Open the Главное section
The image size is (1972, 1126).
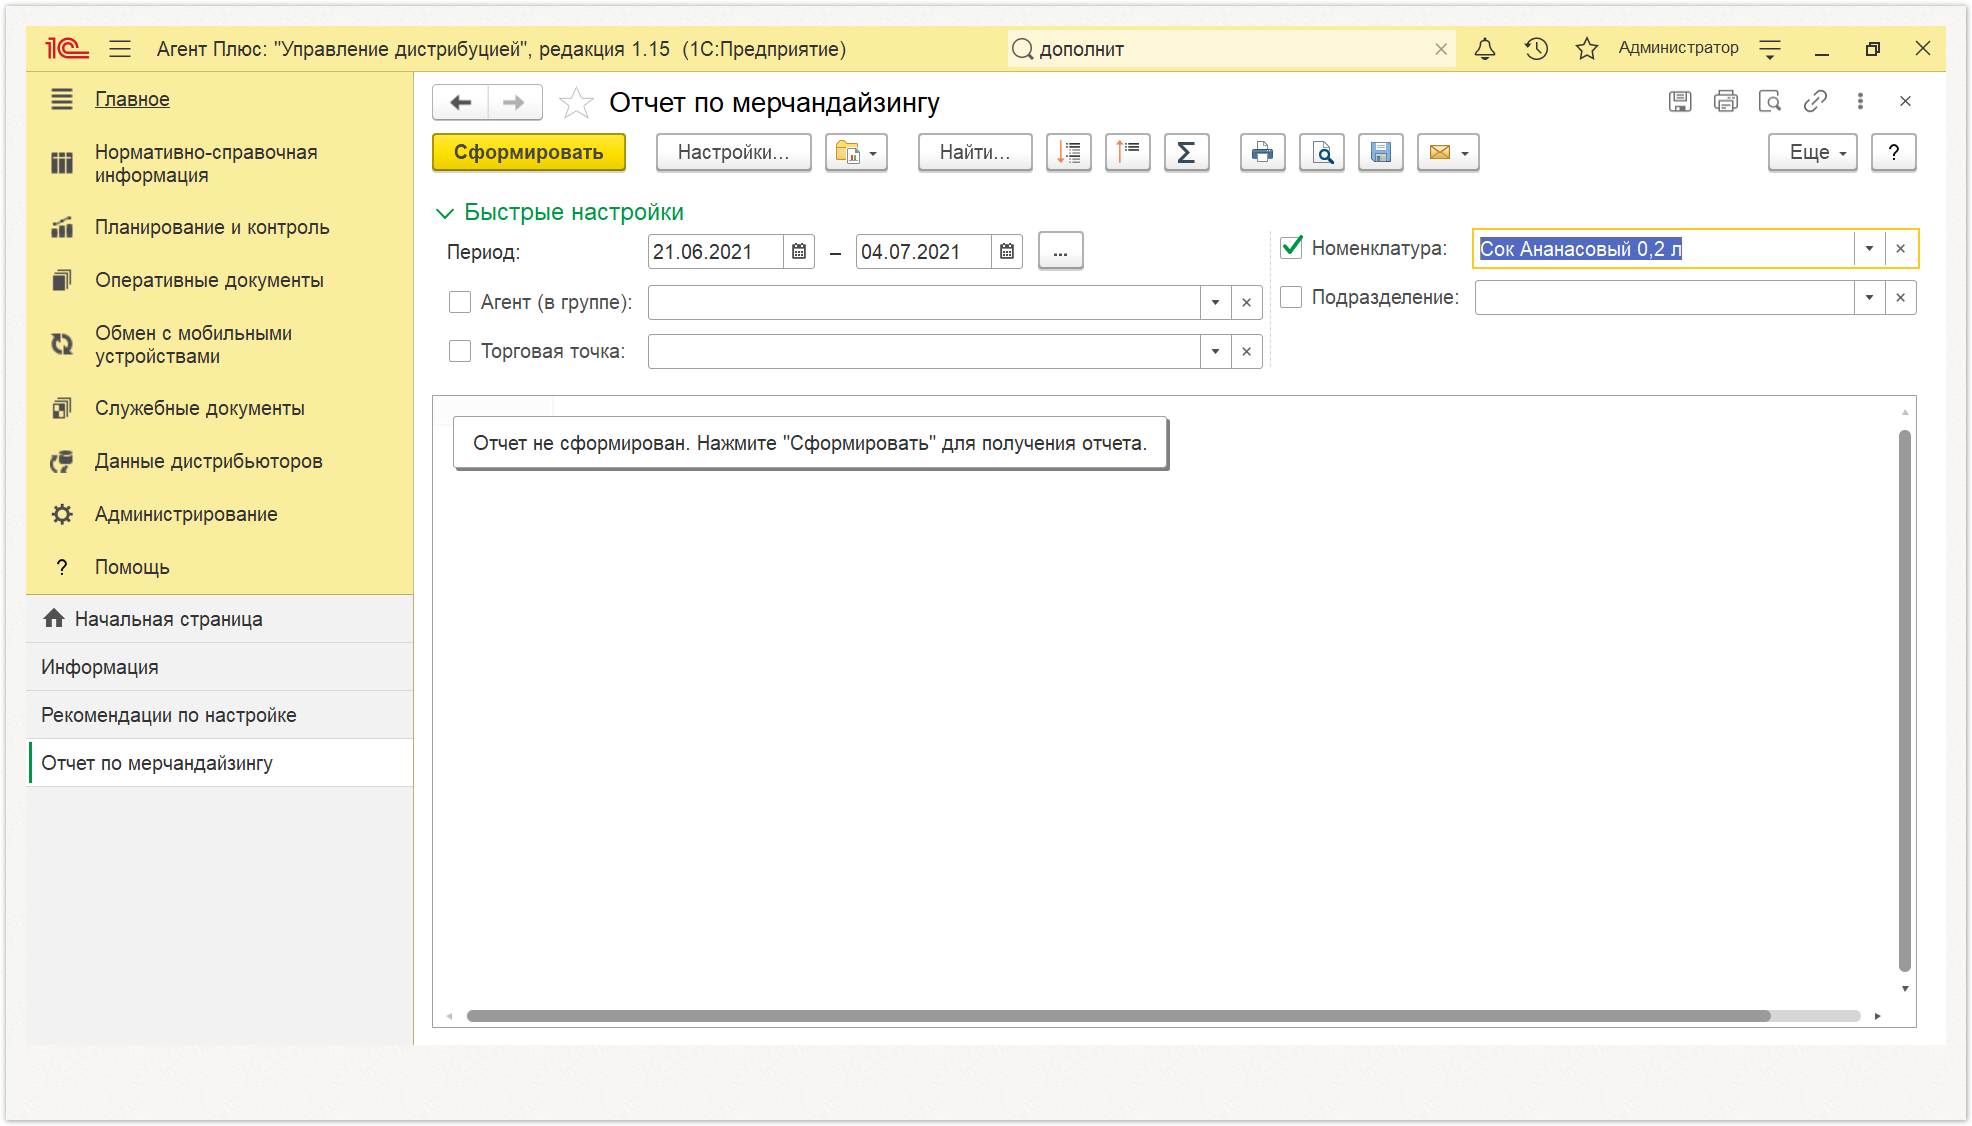point(132,99)
